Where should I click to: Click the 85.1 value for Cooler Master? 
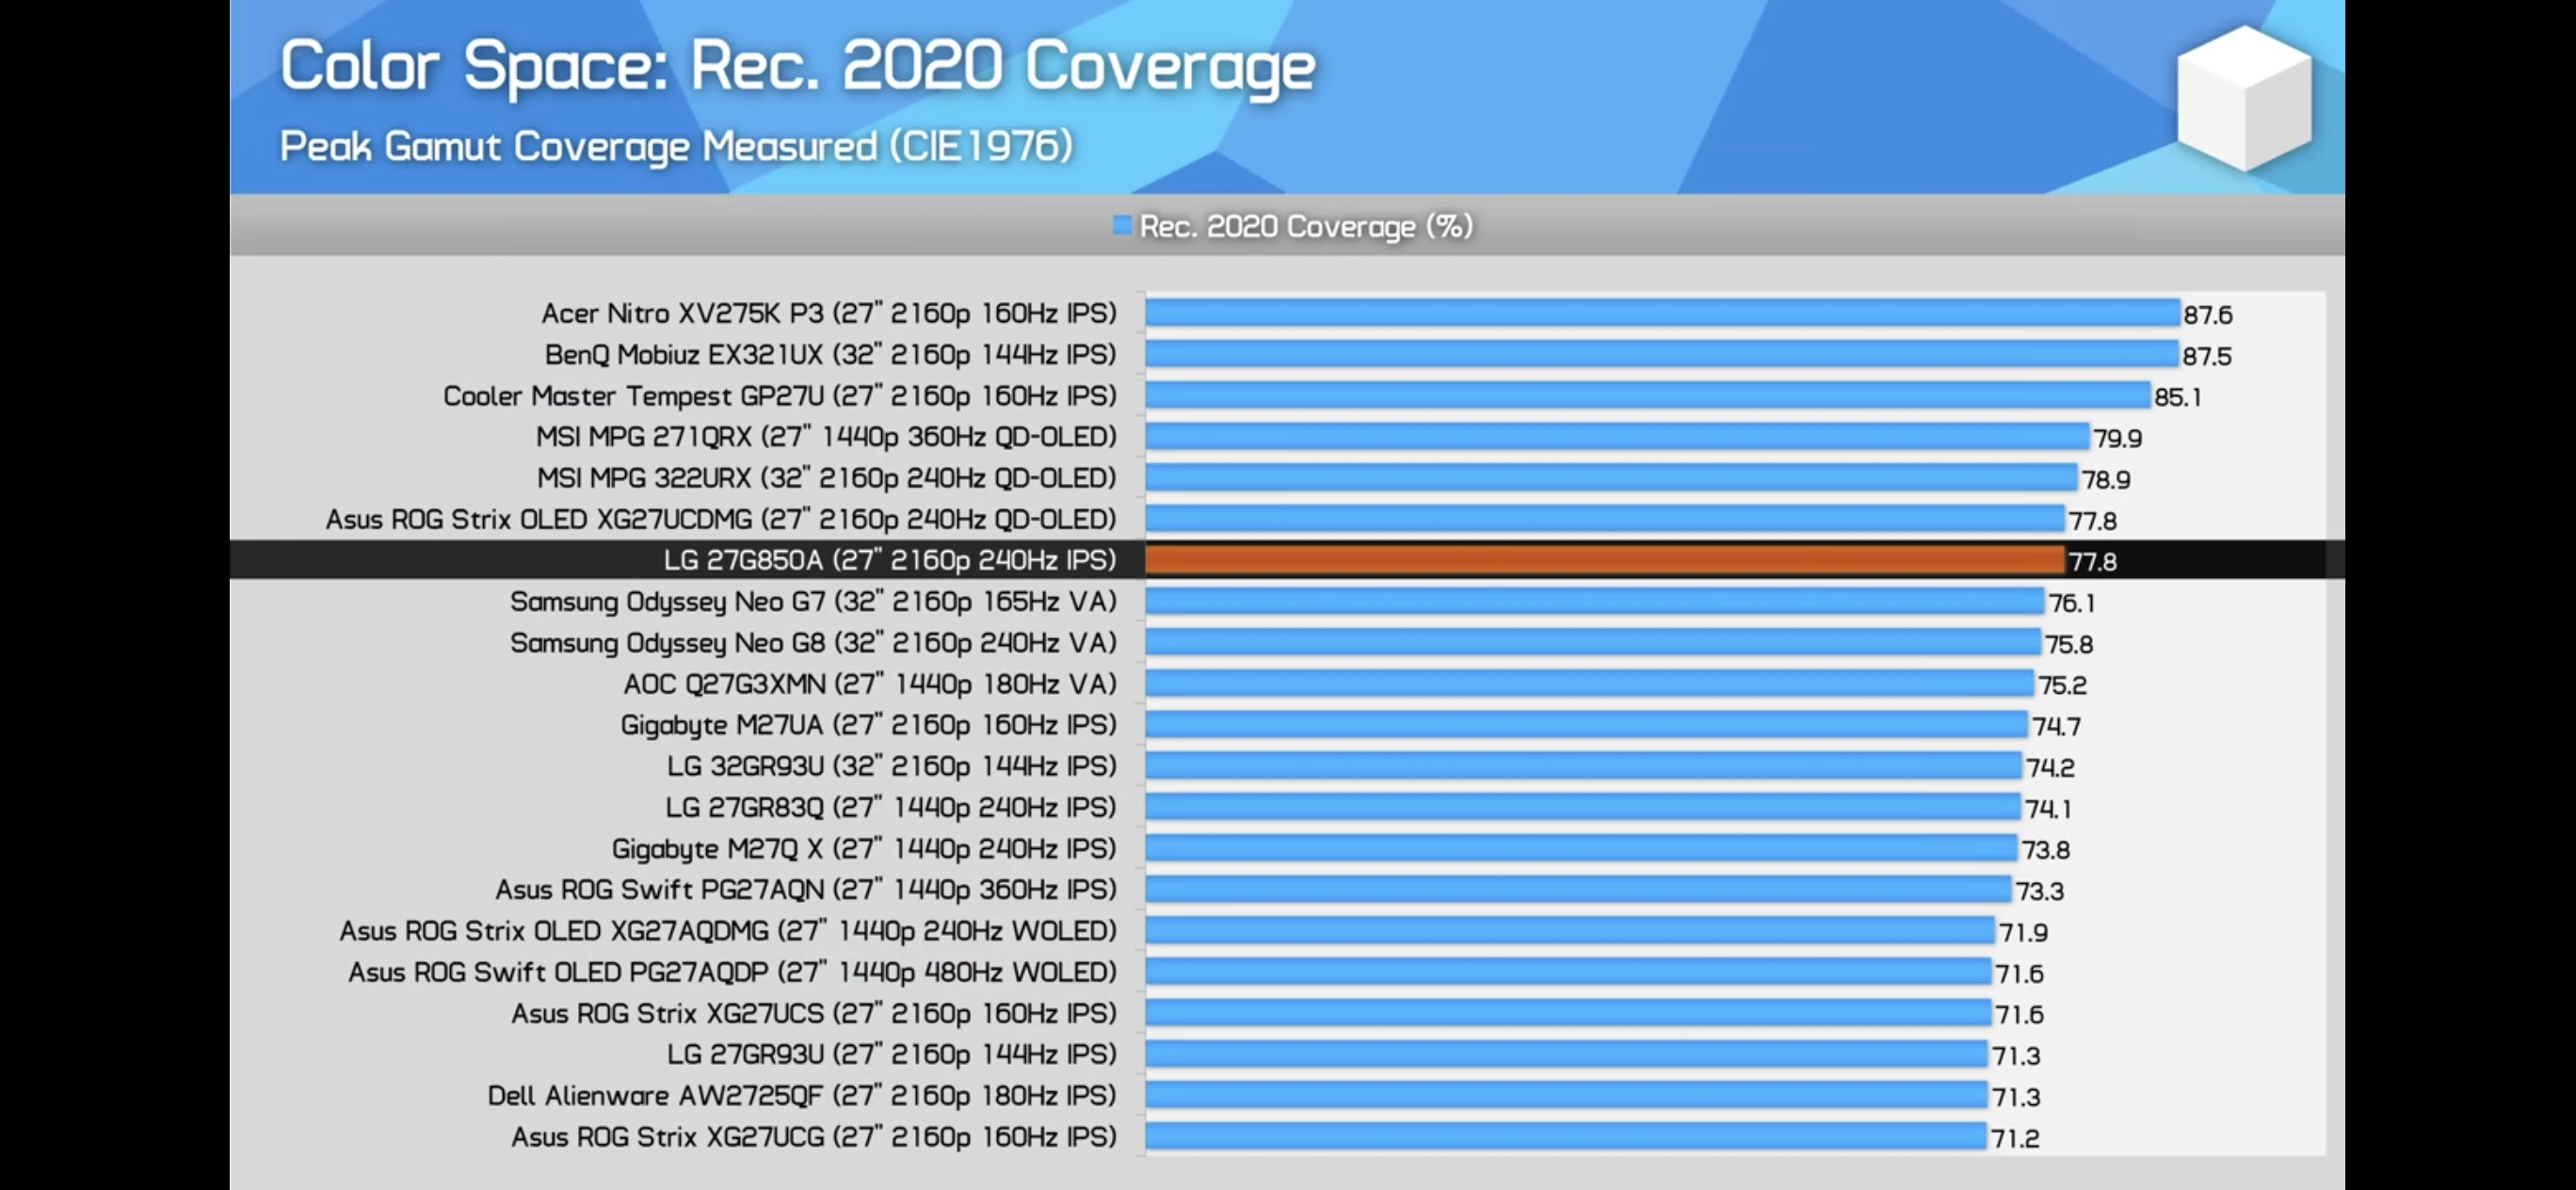pyautogui.click(x=2178, y=397)
